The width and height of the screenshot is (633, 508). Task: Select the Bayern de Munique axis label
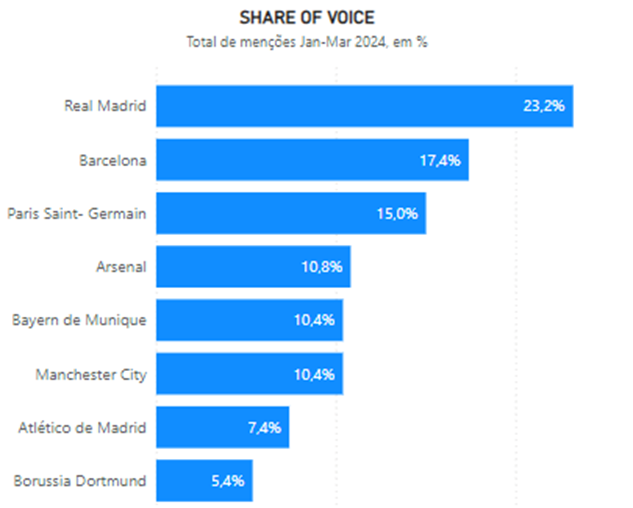pos(80,321)
